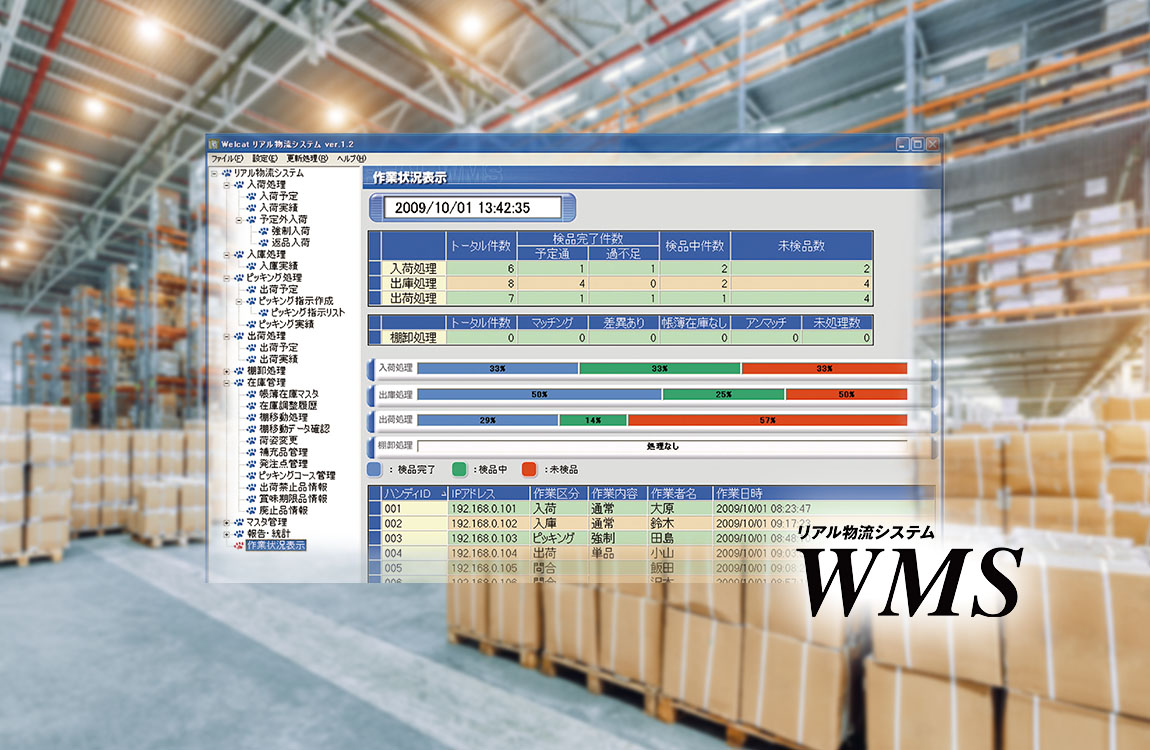Click the paw icon beside 報告・統計
The image size is (1150, 750).
pos(239,534)
